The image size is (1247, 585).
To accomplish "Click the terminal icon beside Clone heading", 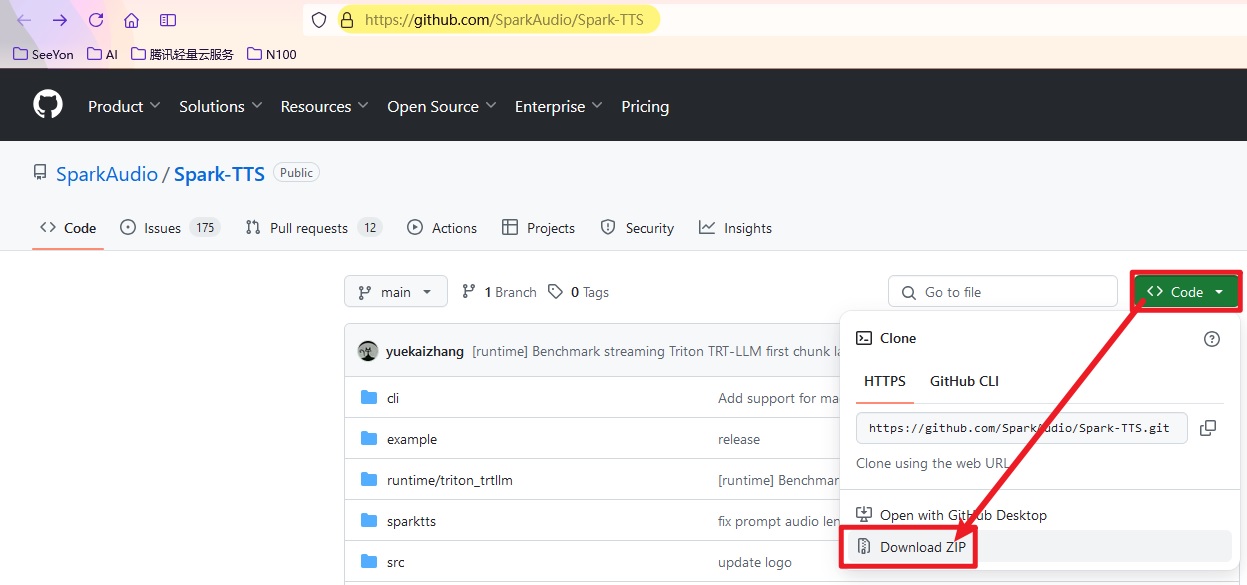I will tap(864, 338).
